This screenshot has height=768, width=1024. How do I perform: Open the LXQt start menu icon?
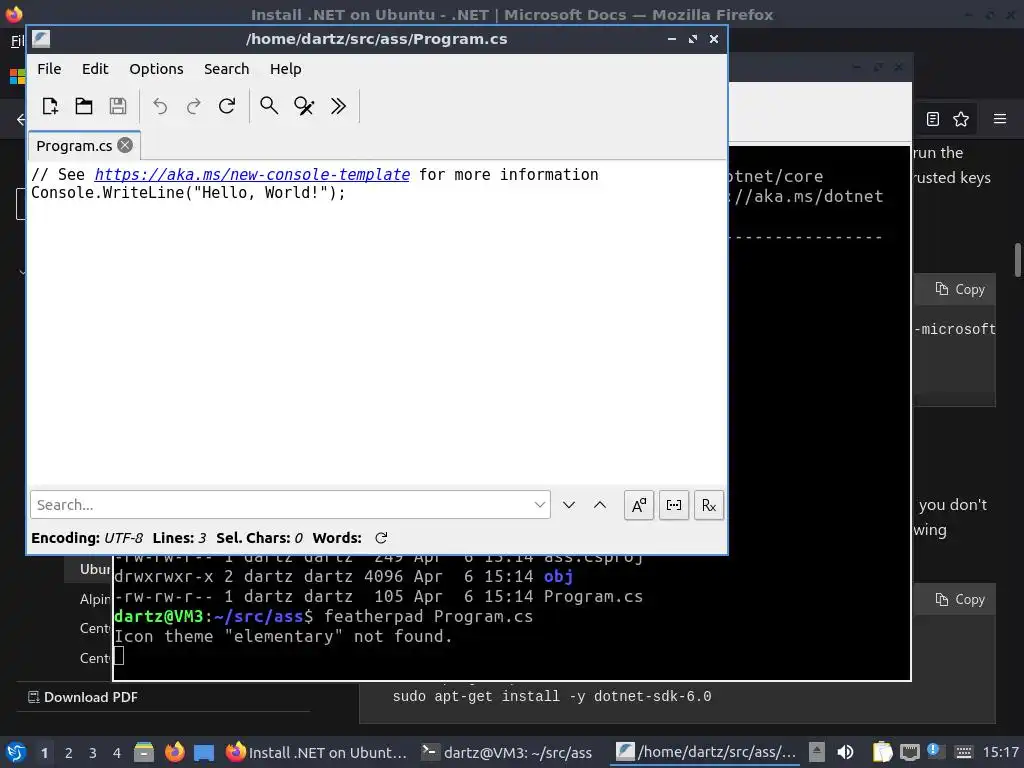tap(16, 752)
